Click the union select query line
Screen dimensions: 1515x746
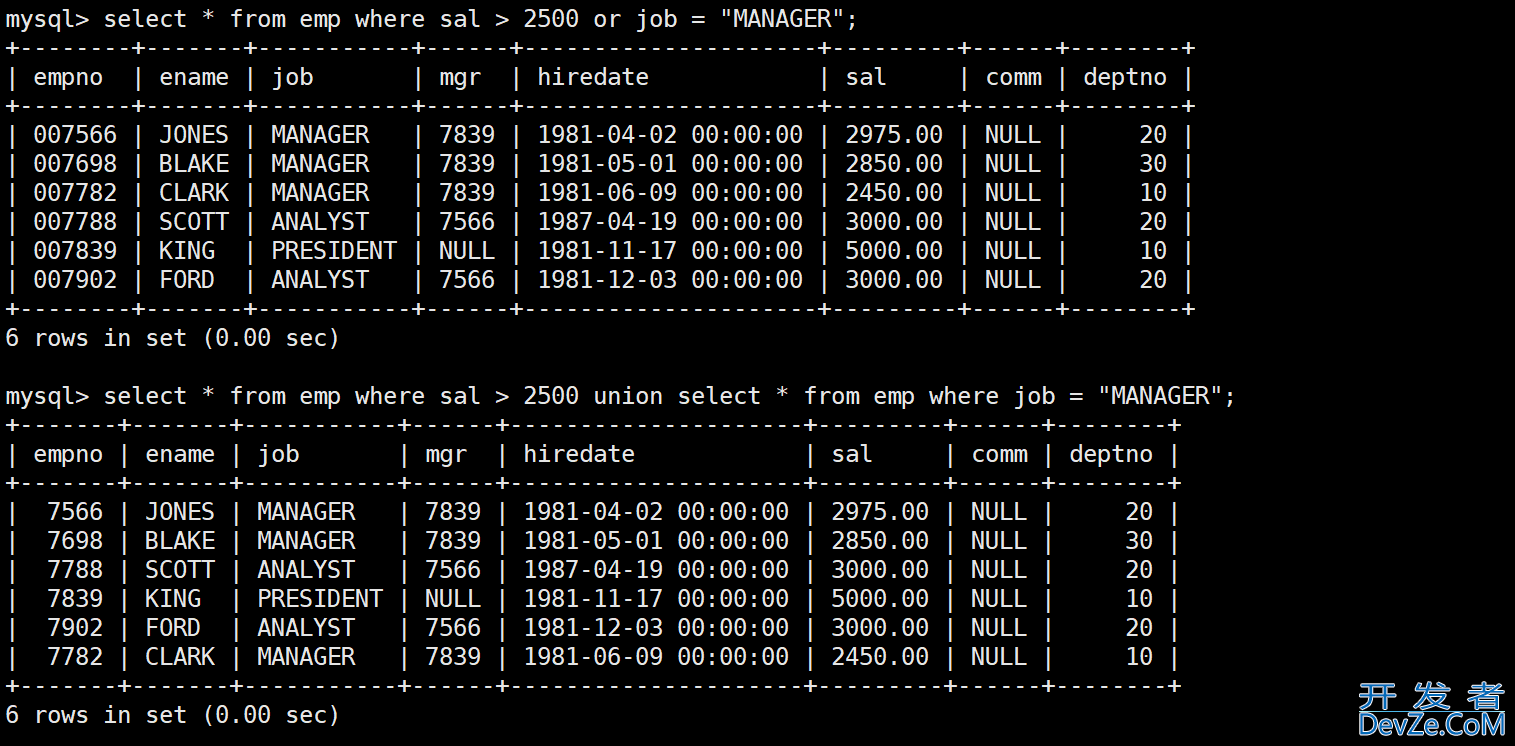[x=621, y=396]
